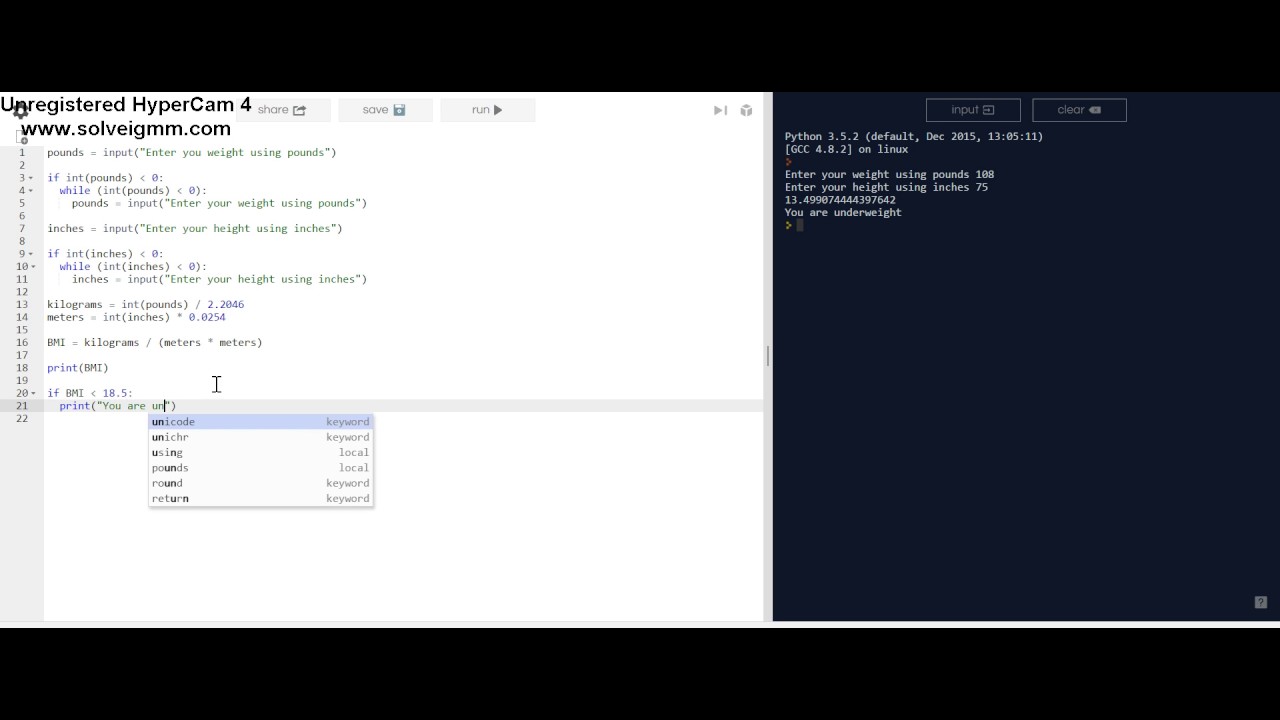Click the share button
The width and height of the screenshot is (1280, 720).
(x=282, y=110)
